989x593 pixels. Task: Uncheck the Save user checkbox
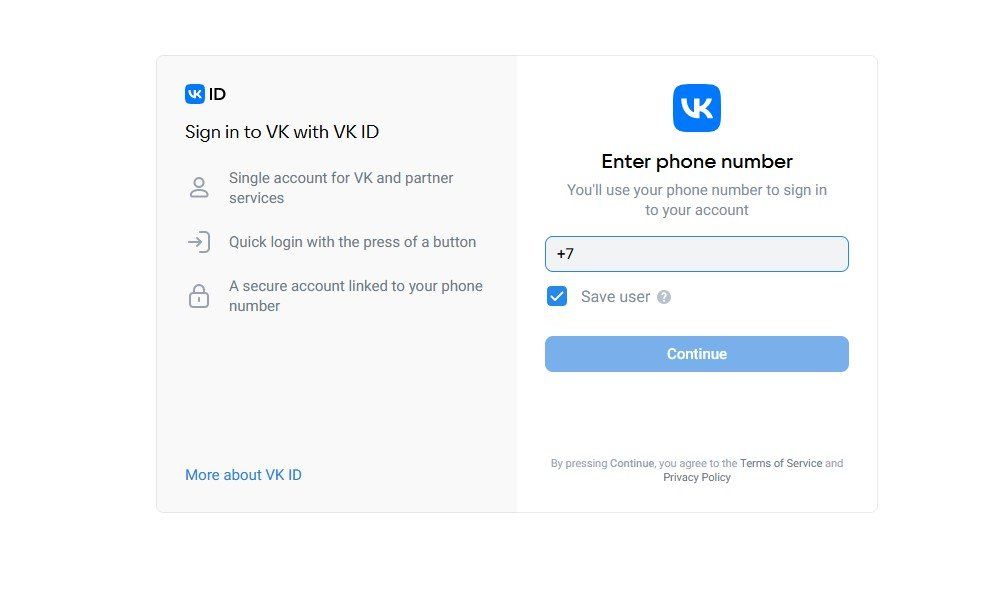point(557,296)
